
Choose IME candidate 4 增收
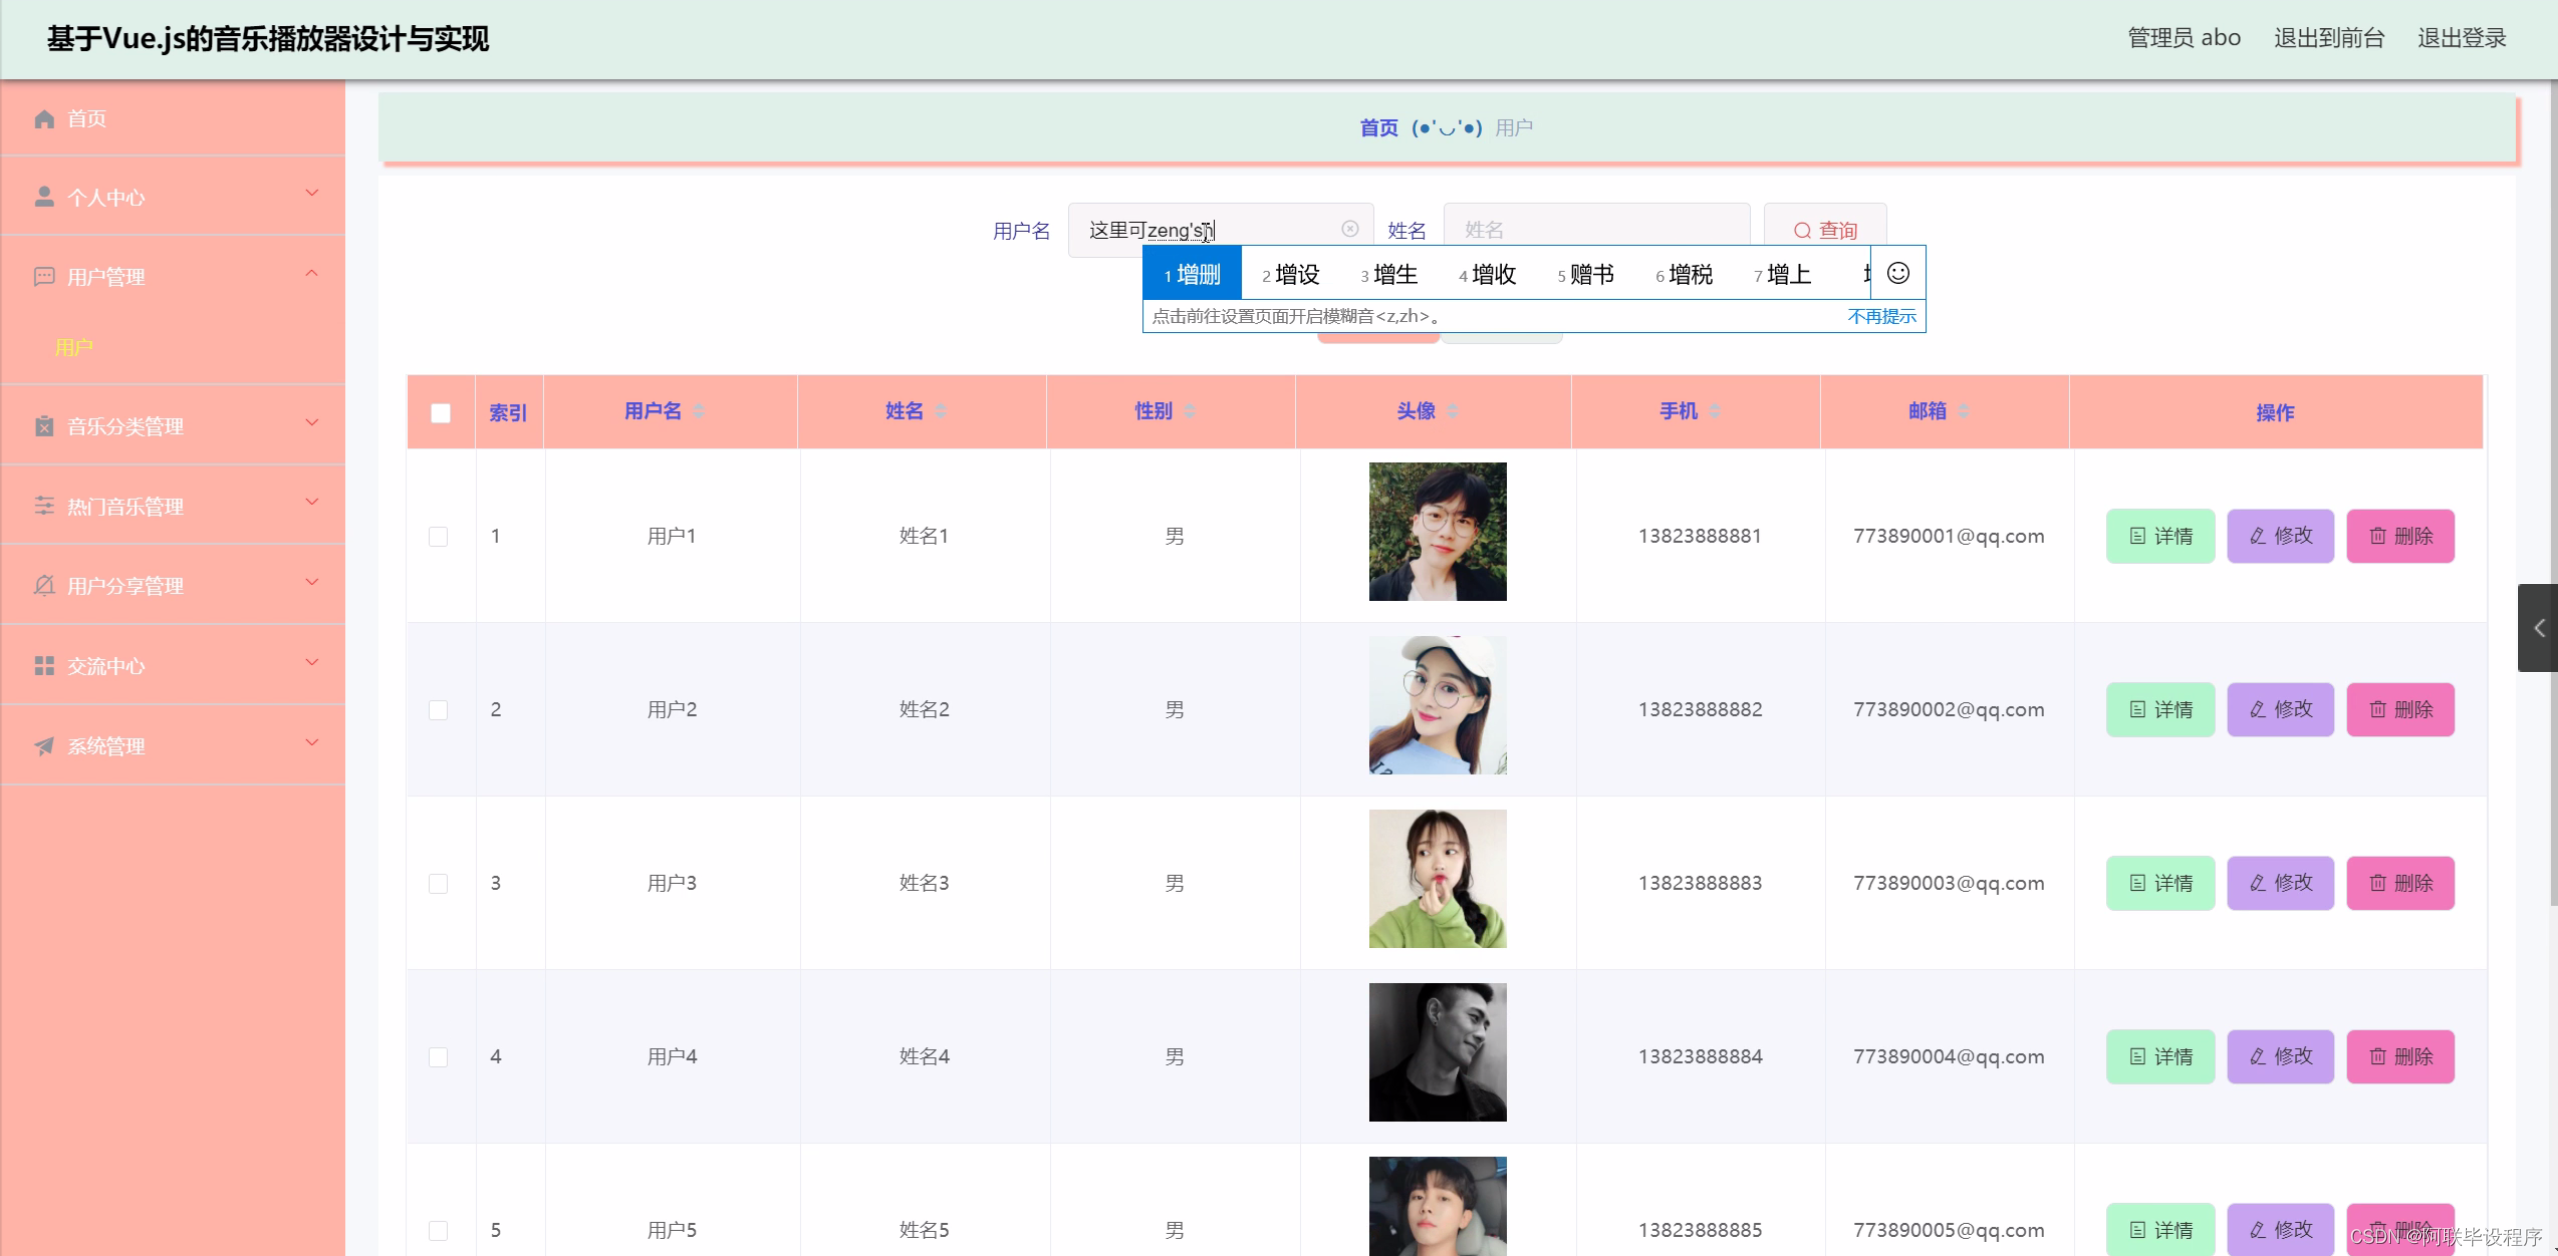(1488, 274)
